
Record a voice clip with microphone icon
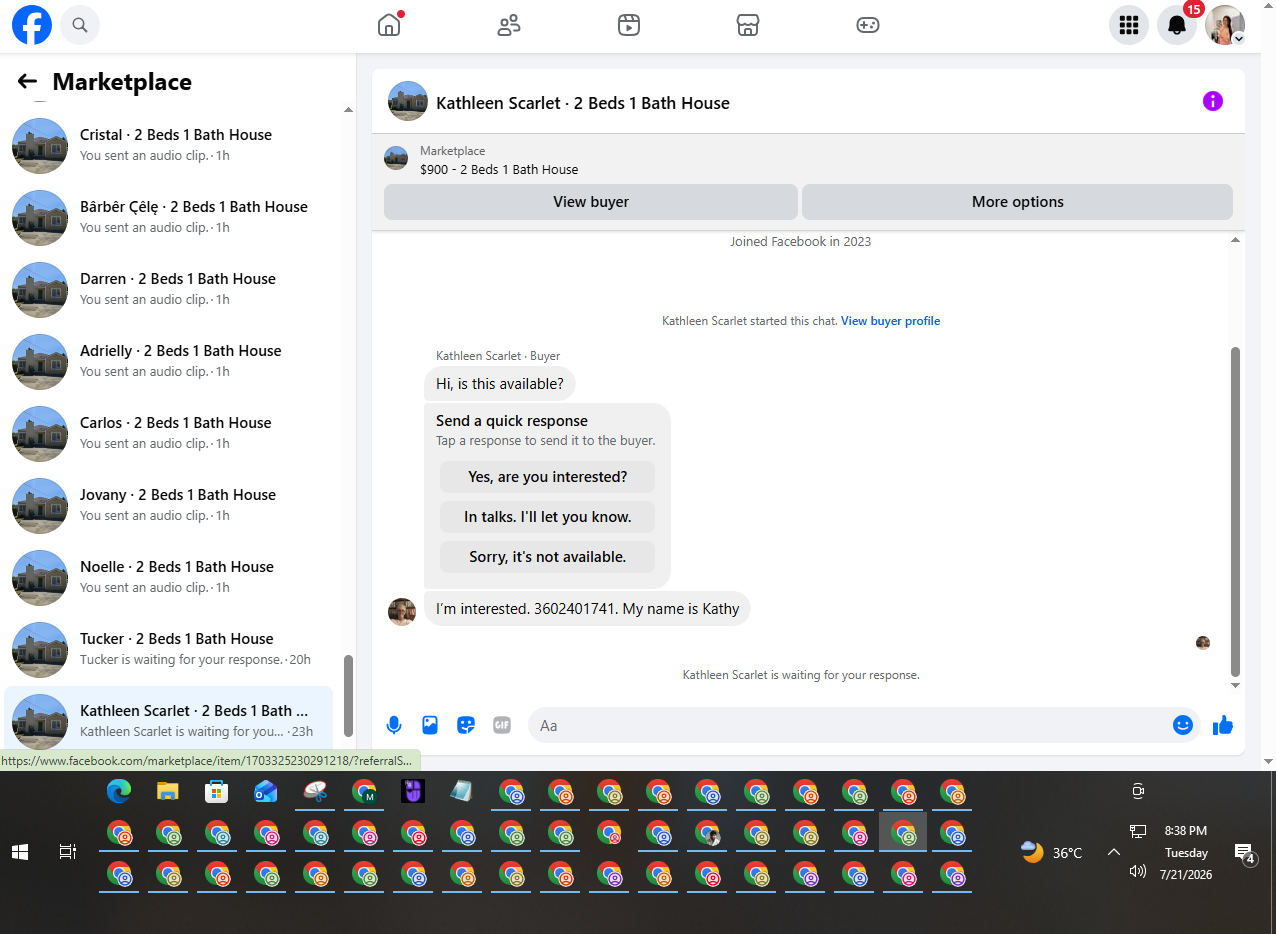point(394,725)
